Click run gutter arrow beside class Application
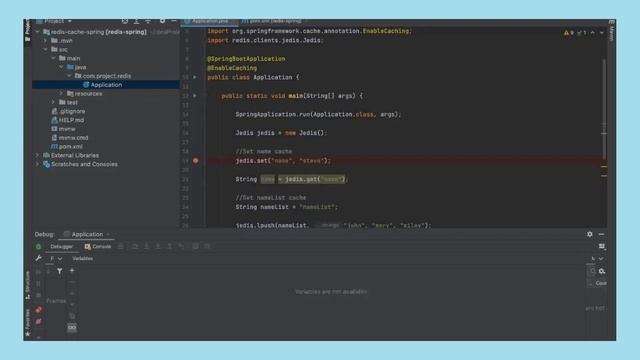The height and width of the screenshot is (360, 640). point(195,77)
